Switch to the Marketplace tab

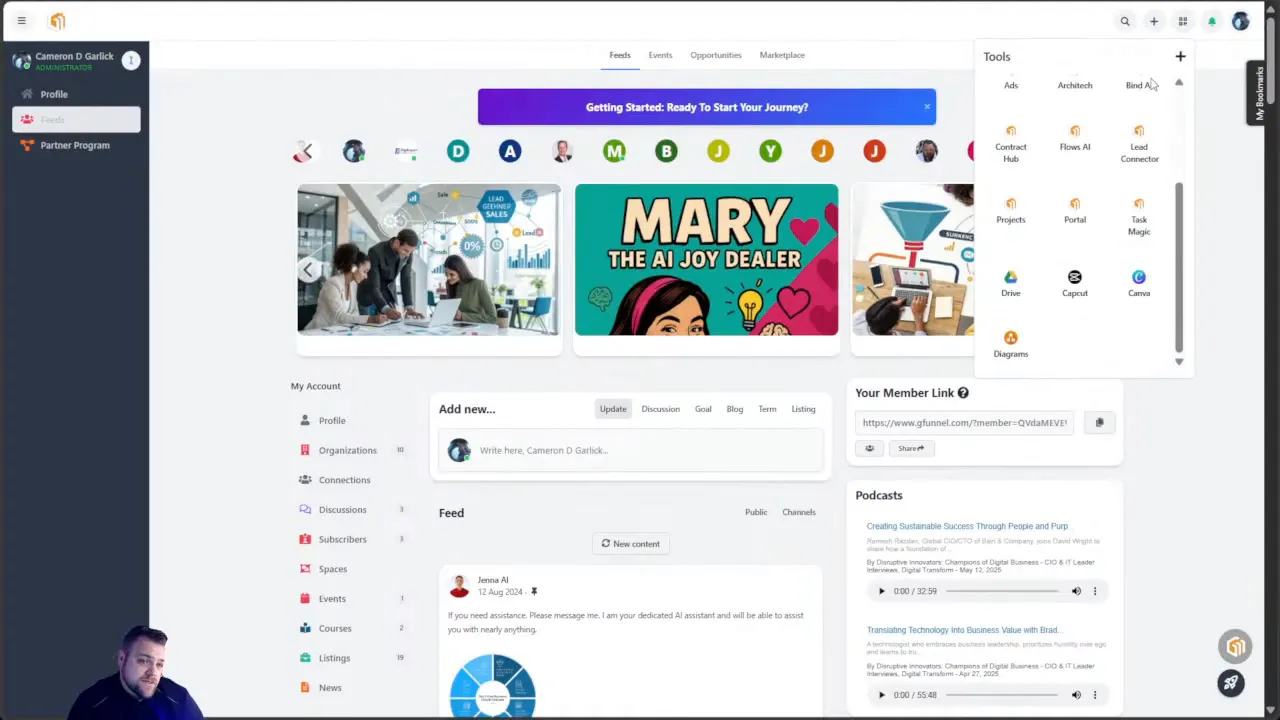point(782,55)
